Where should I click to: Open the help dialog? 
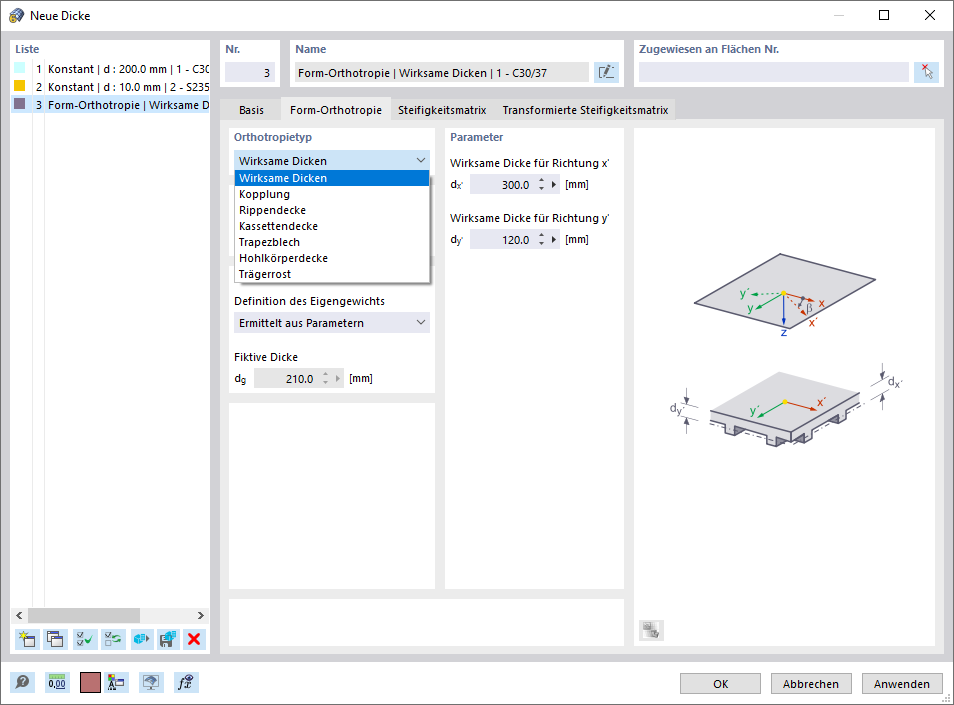point(22,683)
